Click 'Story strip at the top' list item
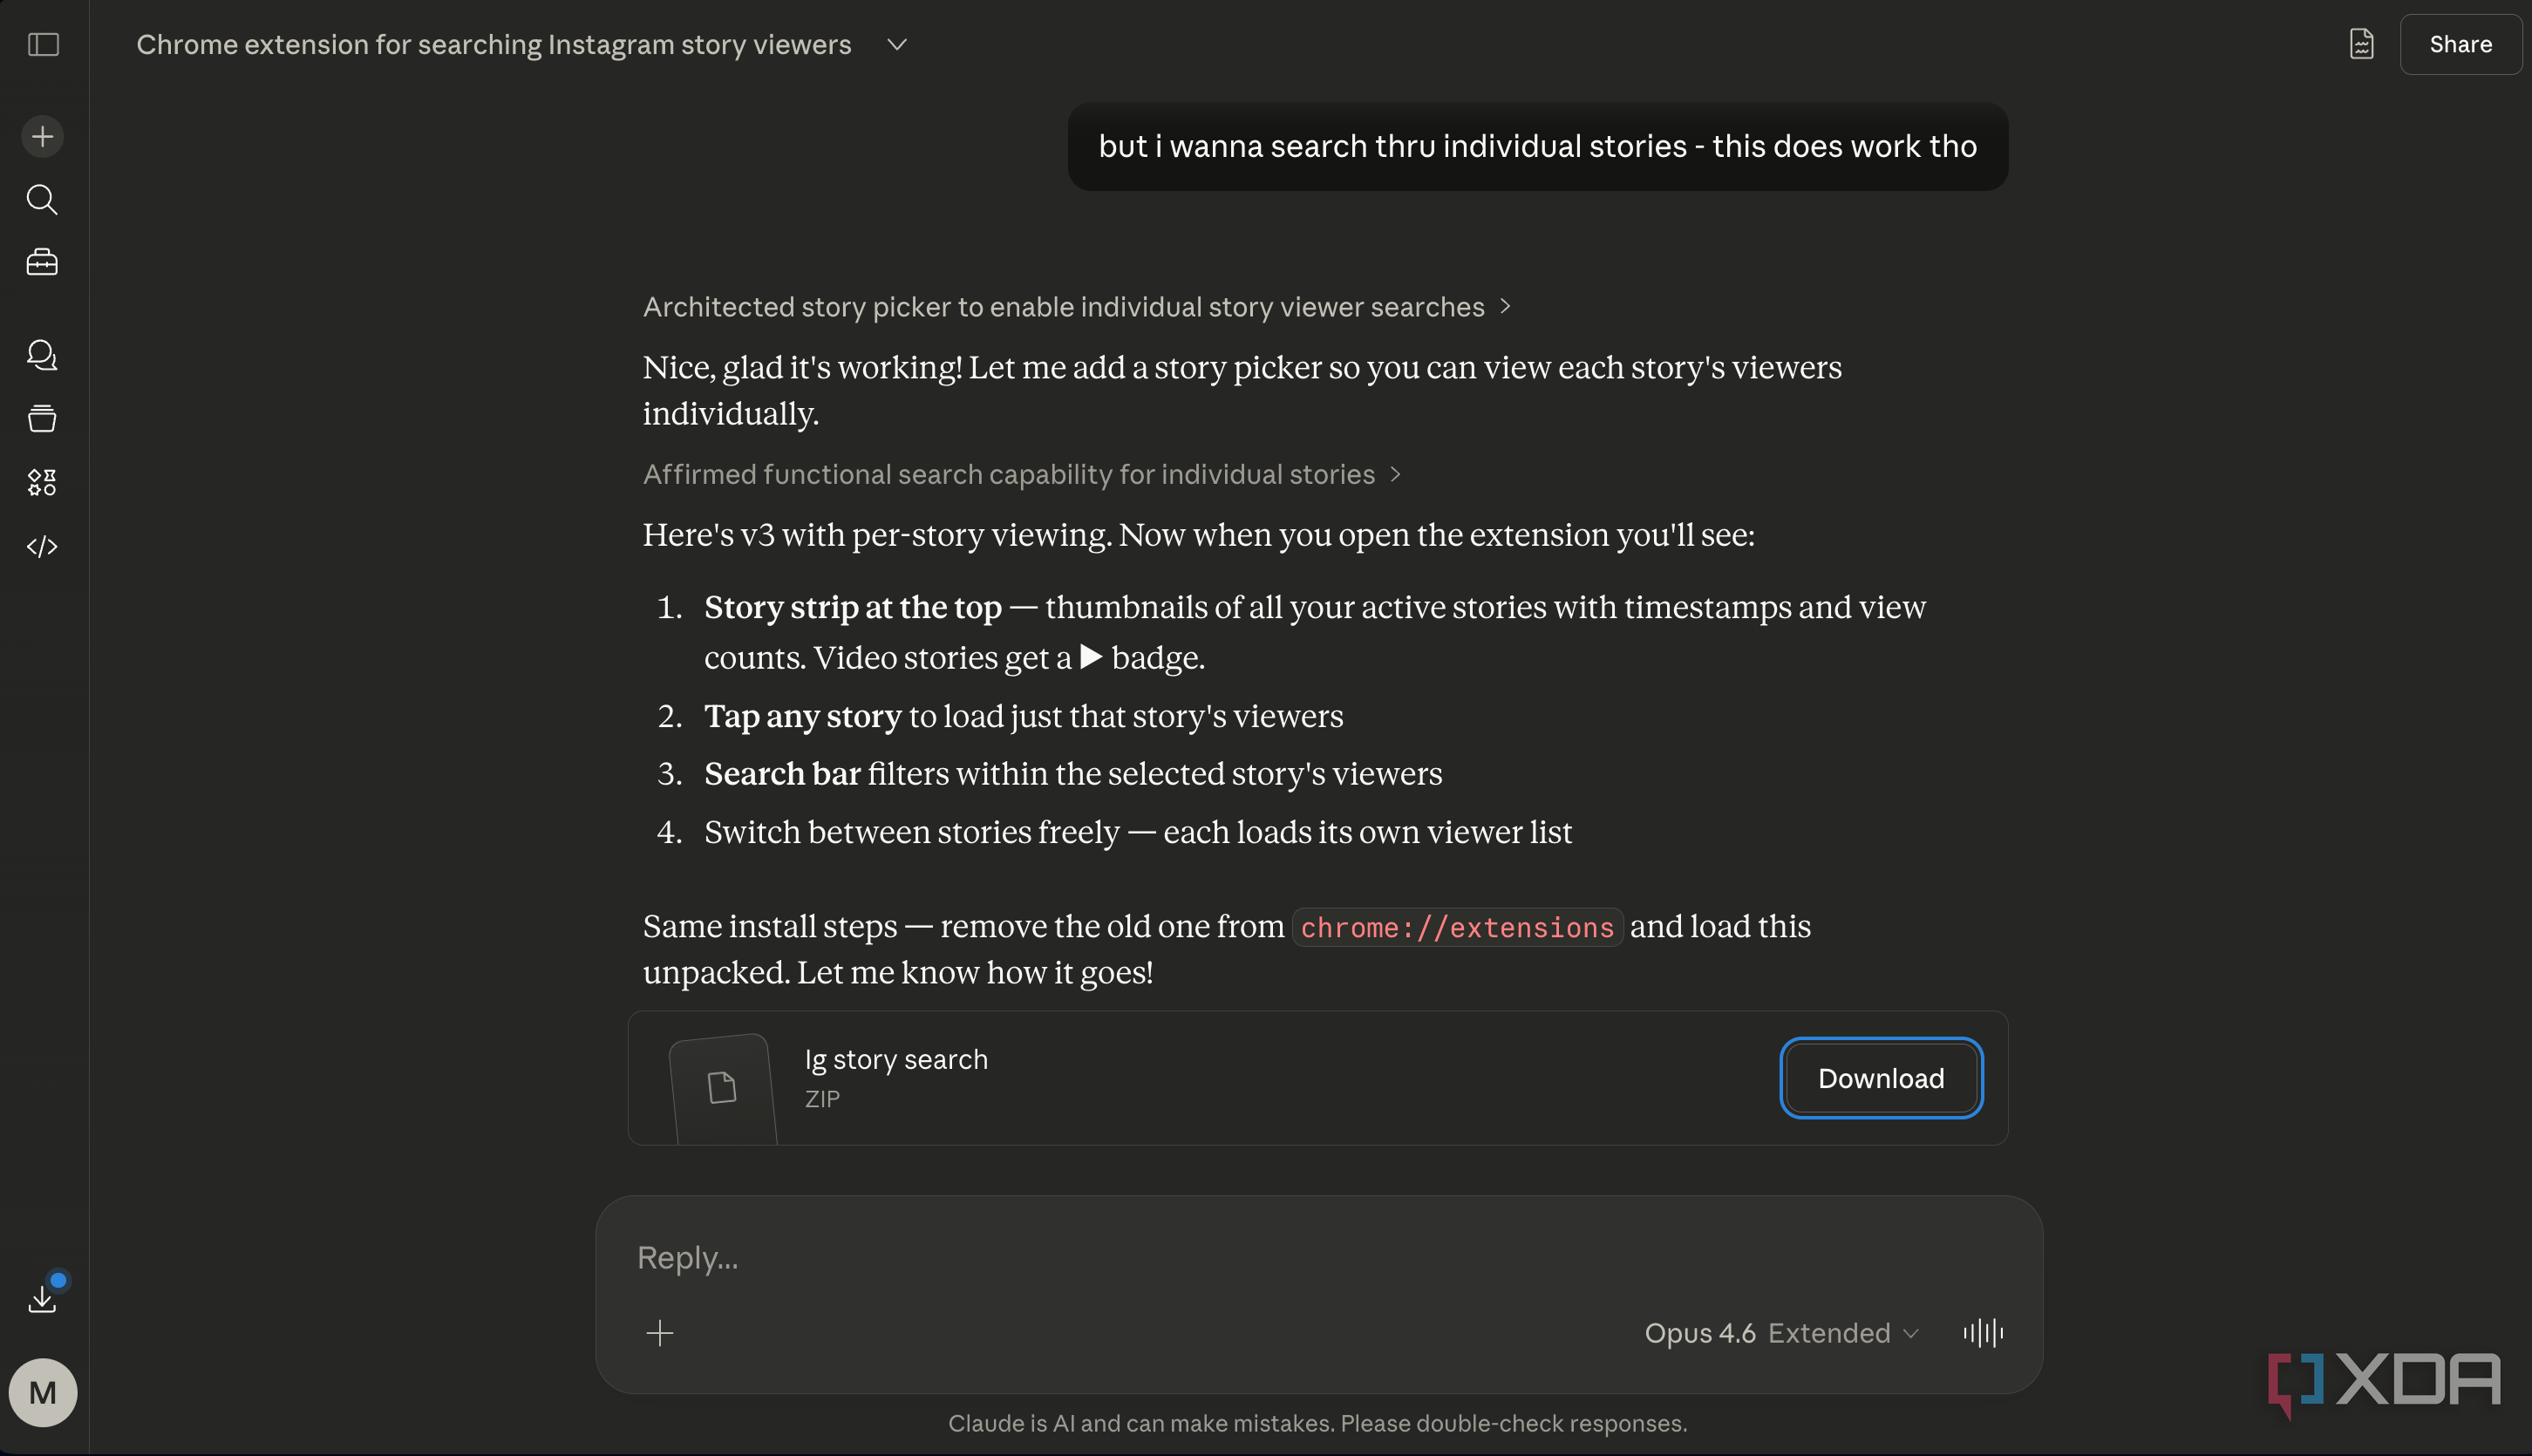The image size is (2532, 1456). click(1315, 632)
